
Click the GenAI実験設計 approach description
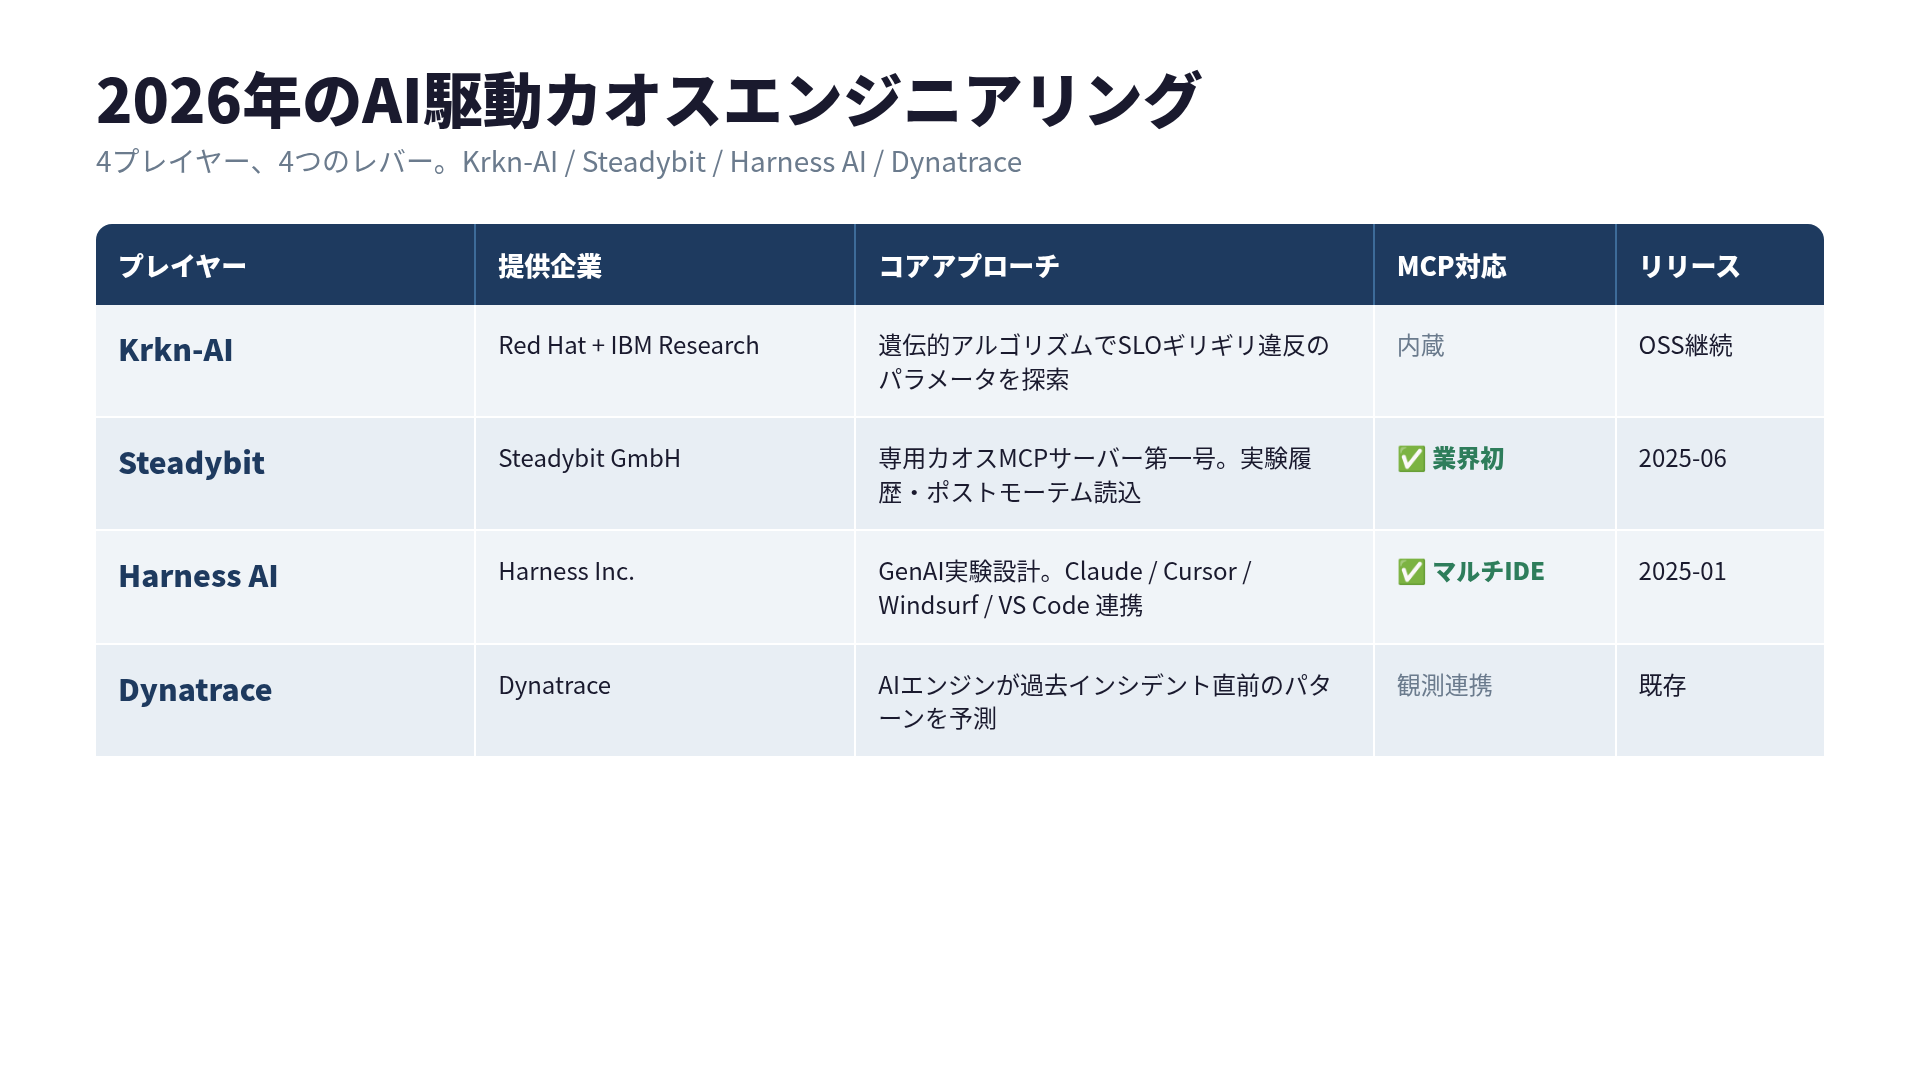click(1065, 588)
